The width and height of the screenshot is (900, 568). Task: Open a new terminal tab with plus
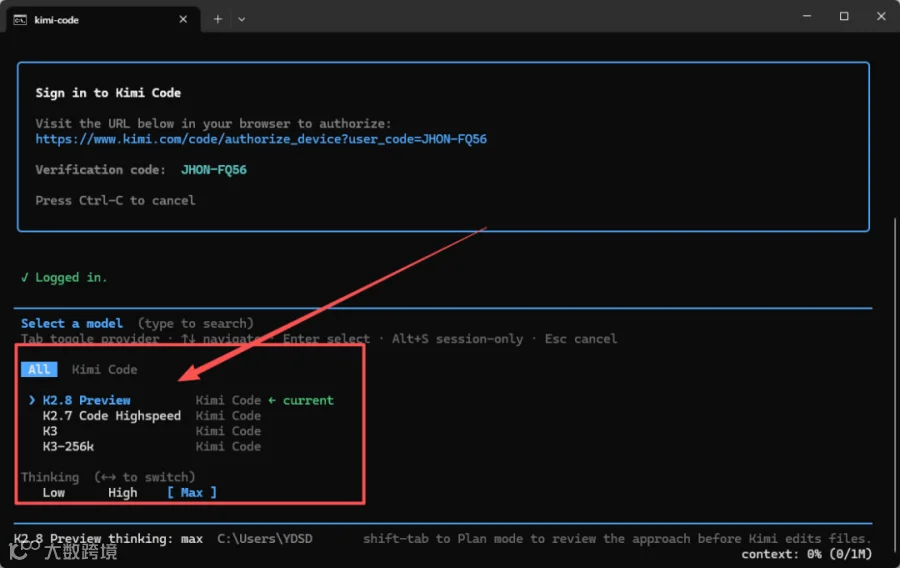coord(218,20)
